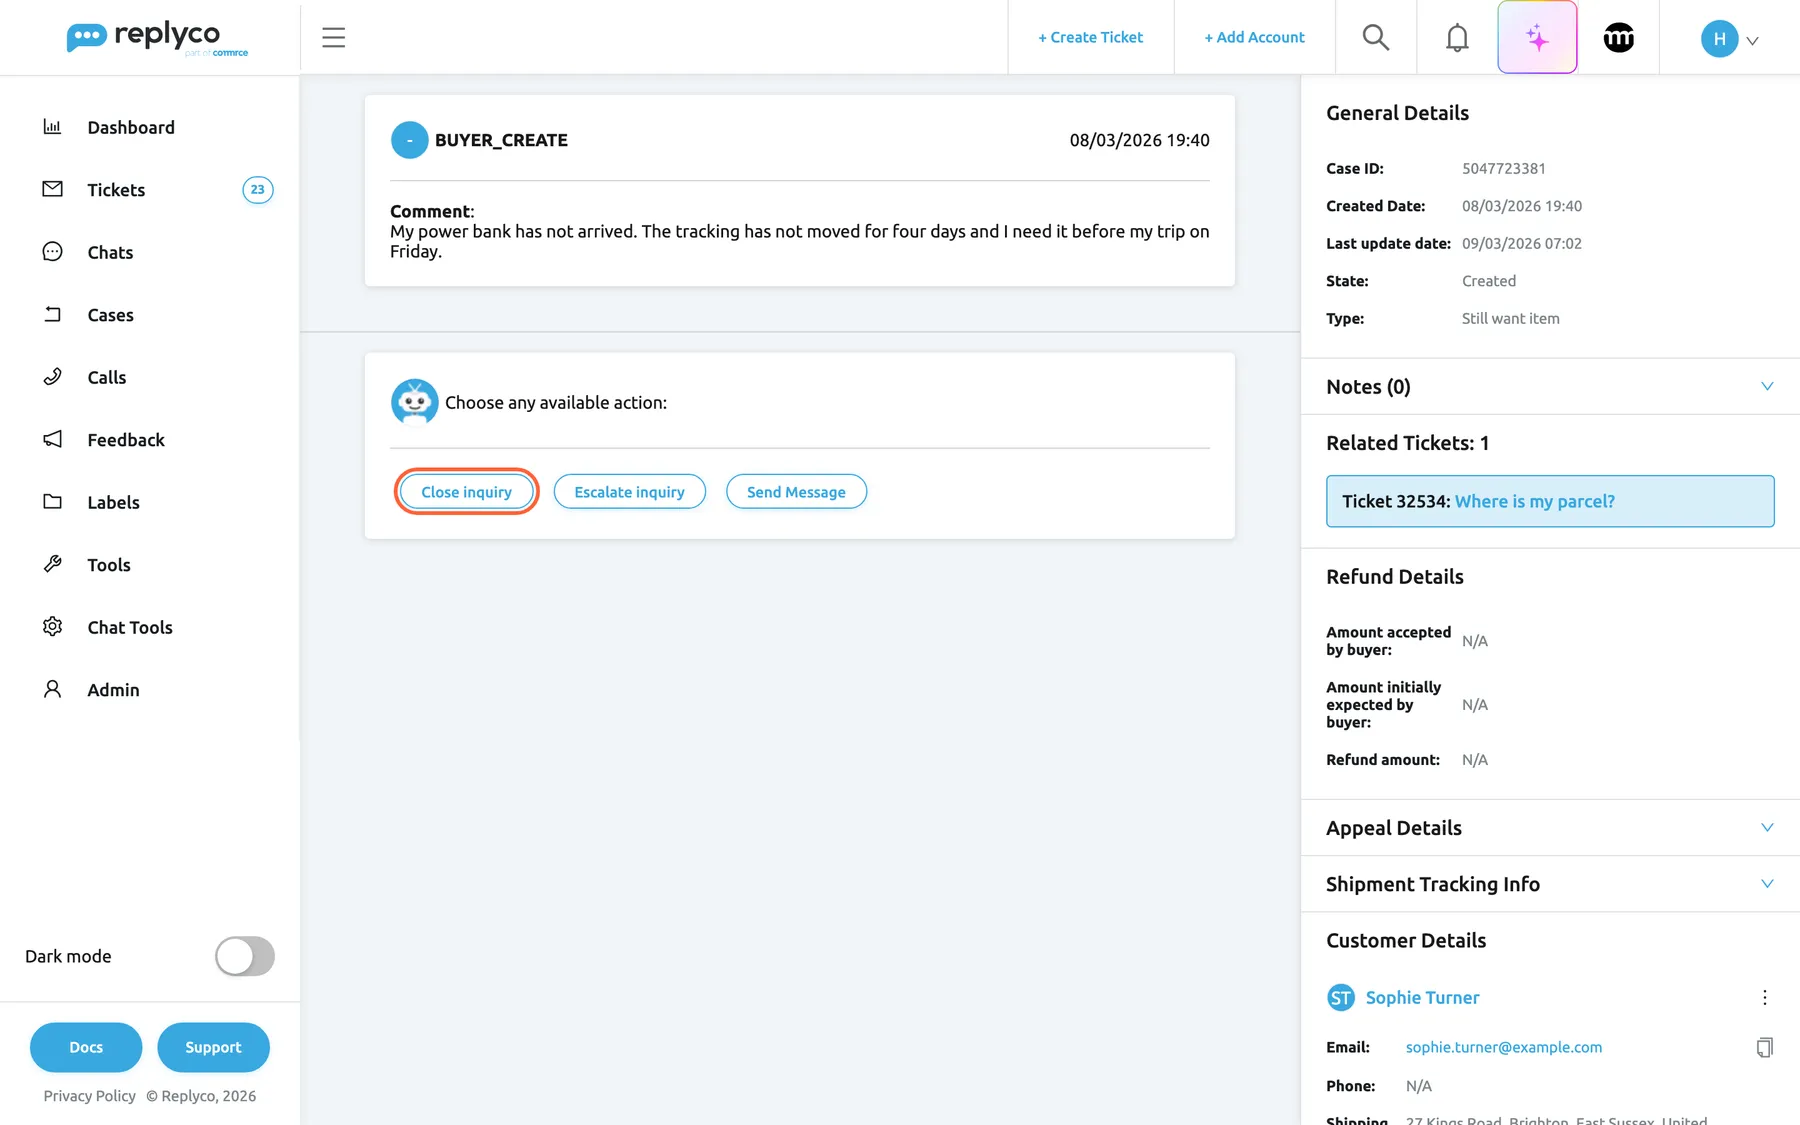
Task: Expand the Notes (0) section
Action: tap(1767, 386)
